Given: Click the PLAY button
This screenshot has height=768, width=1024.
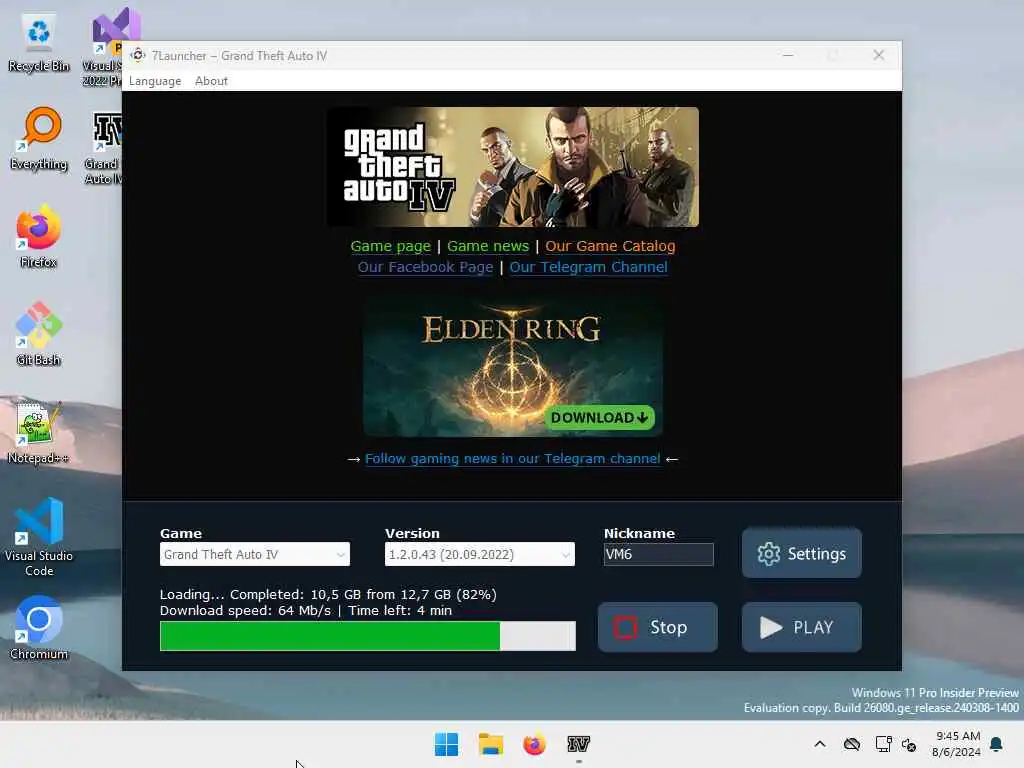Looking at the screenshot, I should (801, 627).
